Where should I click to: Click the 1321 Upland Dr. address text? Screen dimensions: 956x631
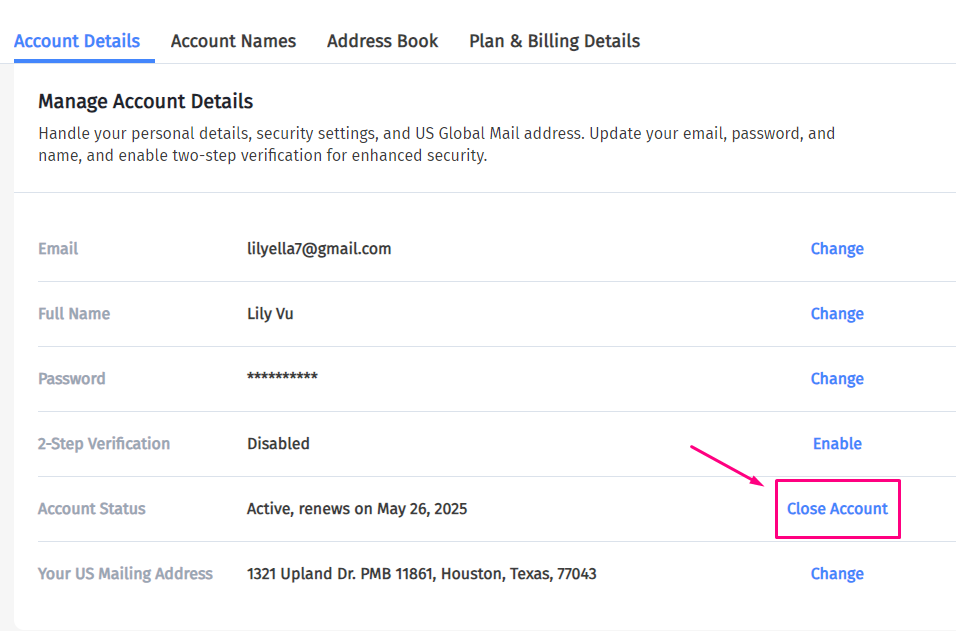pyautogui.click(x=421, y=574)
